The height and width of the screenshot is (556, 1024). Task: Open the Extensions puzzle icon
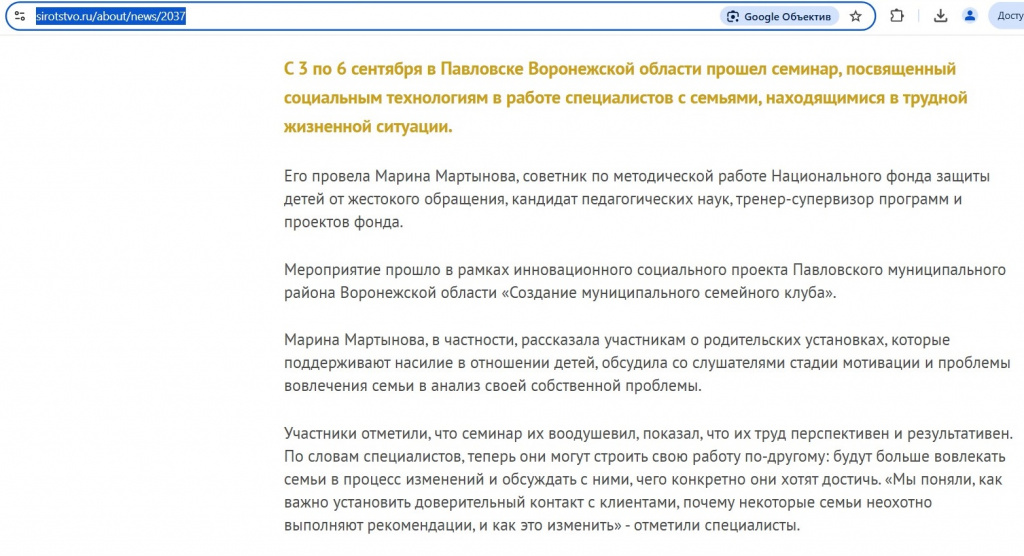(x=897, y=16)
